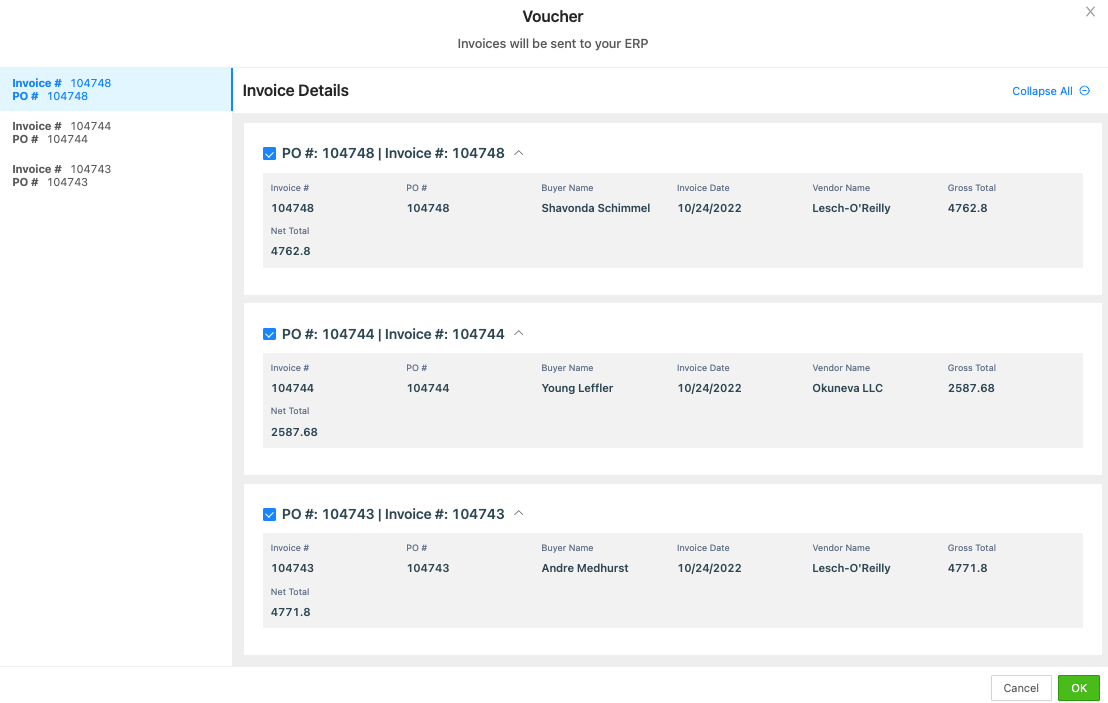The width and height of the screenshot is (1108, 703).
Task: Click buyer name Young Leffler
Action: [x=577, y=389]
